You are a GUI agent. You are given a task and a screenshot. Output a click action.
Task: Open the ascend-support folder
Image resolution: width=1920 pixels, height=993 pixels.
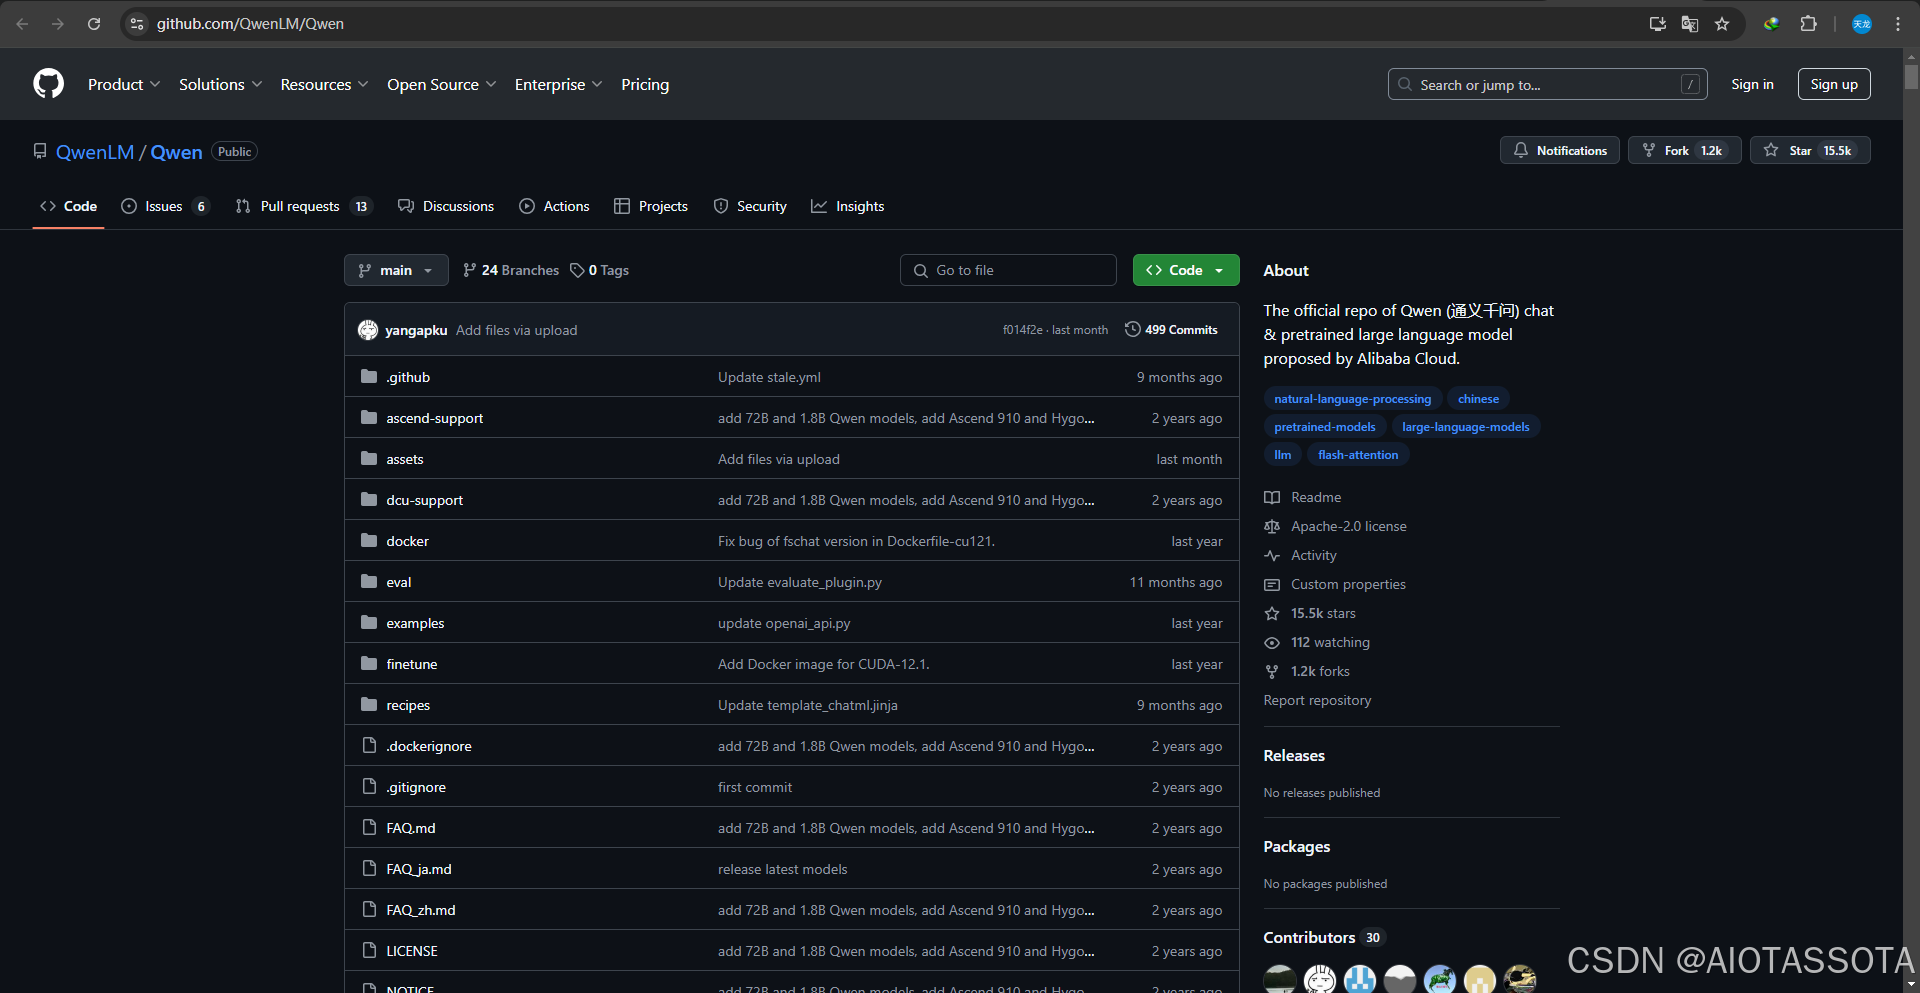(434, 418)
